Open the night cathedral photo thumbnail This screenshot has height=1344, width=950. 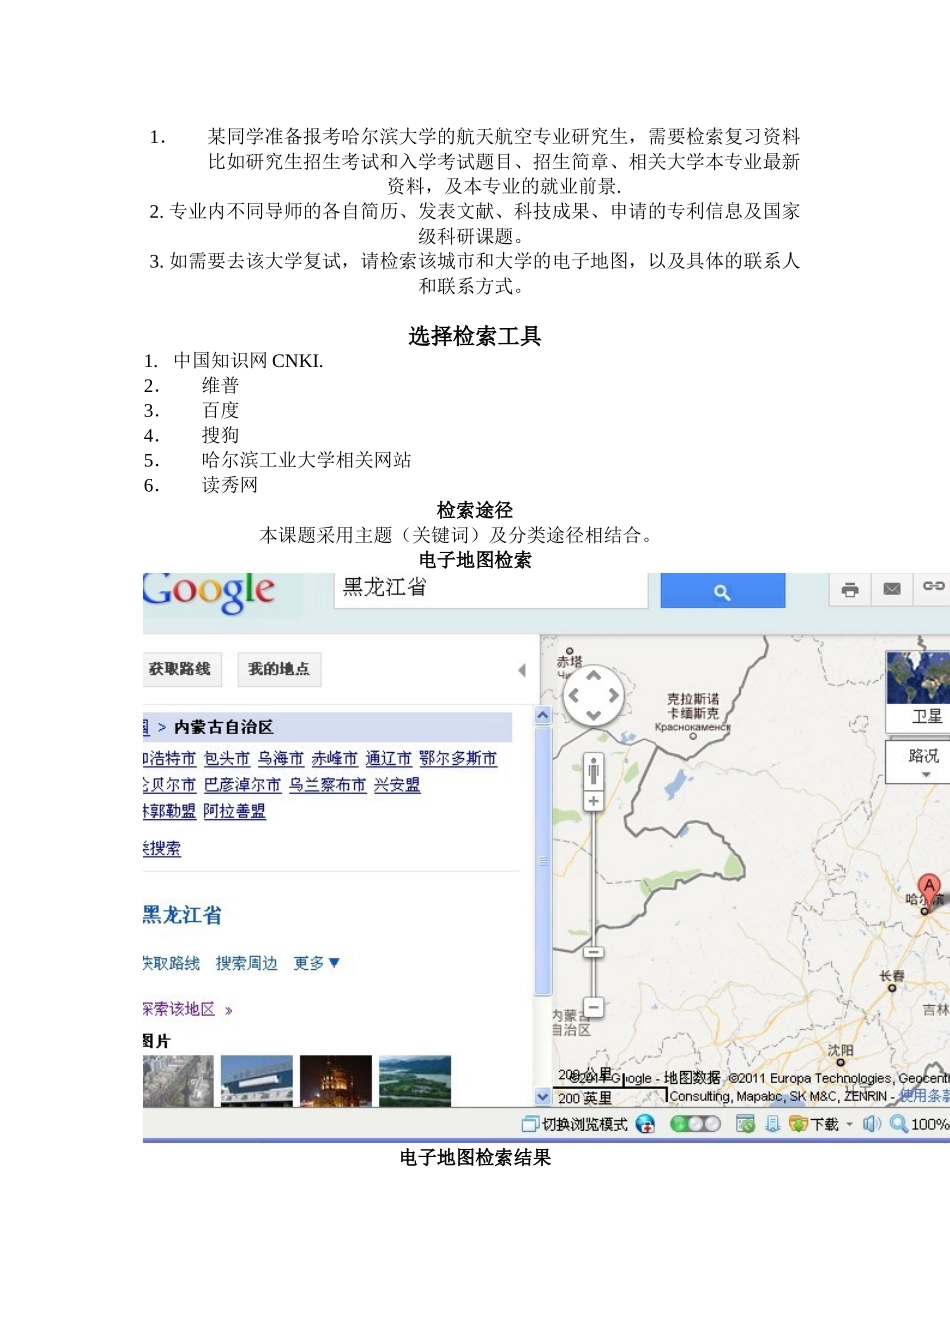coord(335,1081)
